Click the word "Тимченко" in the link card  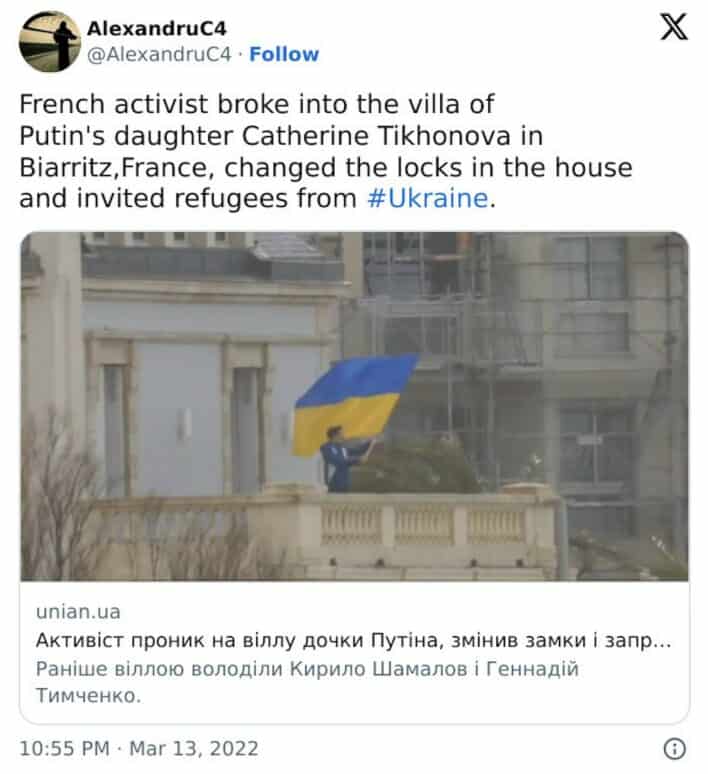tap(88, 696)
